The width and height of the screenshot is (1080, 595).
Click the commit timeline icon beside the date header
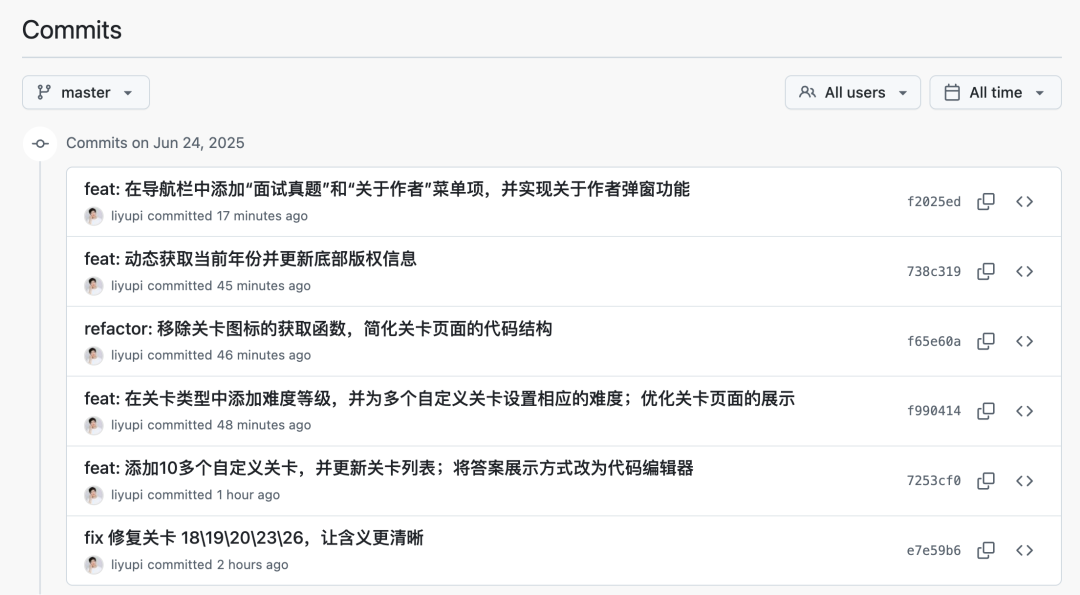coord(39,143)
